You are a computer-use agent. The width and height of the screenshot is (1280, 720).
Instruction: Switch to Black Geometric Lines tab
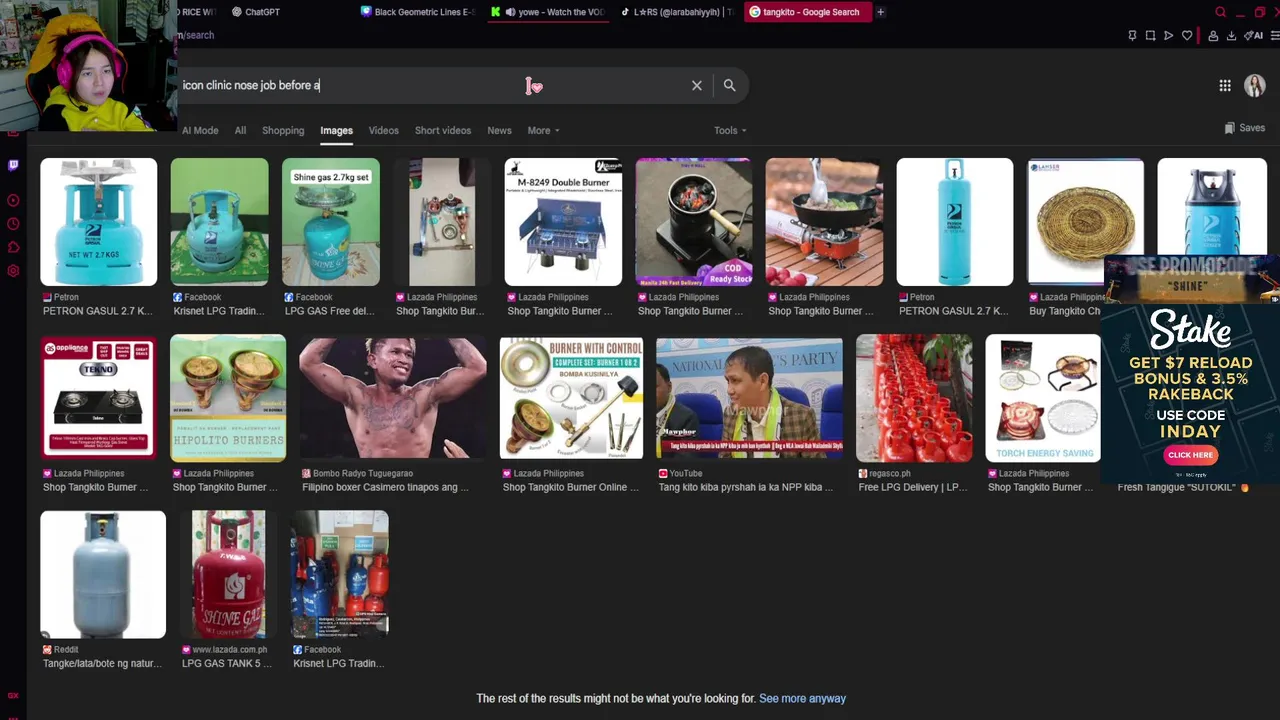tap(418, 12)
